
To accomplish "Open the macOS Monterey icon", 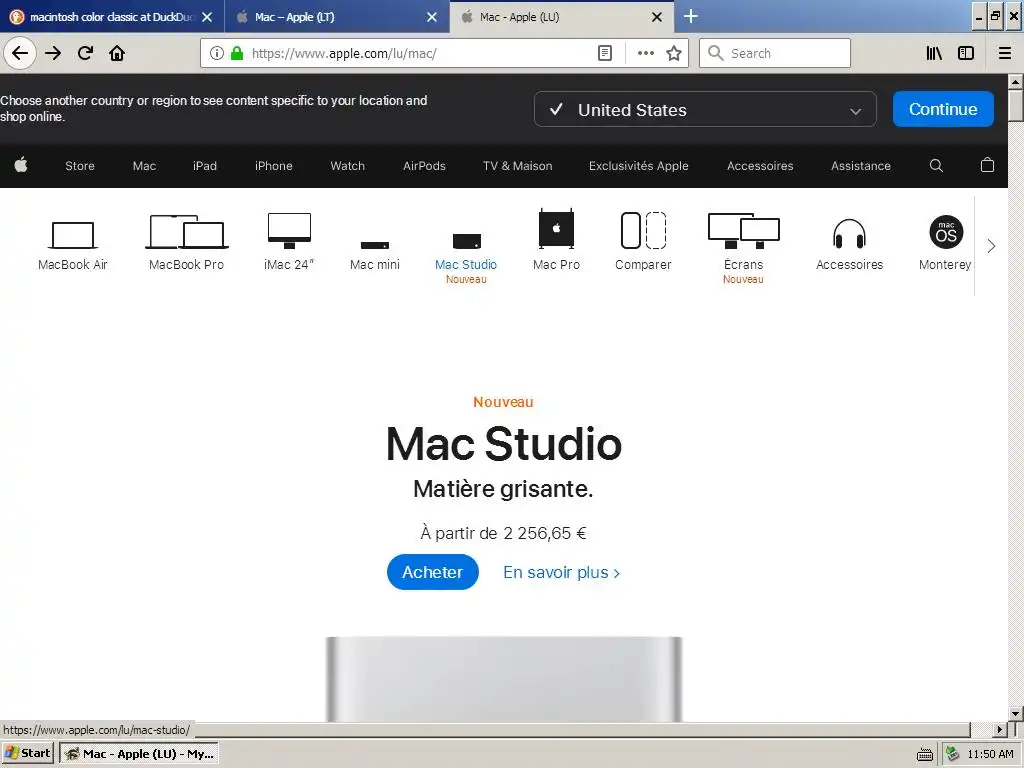I will [946, 232].
